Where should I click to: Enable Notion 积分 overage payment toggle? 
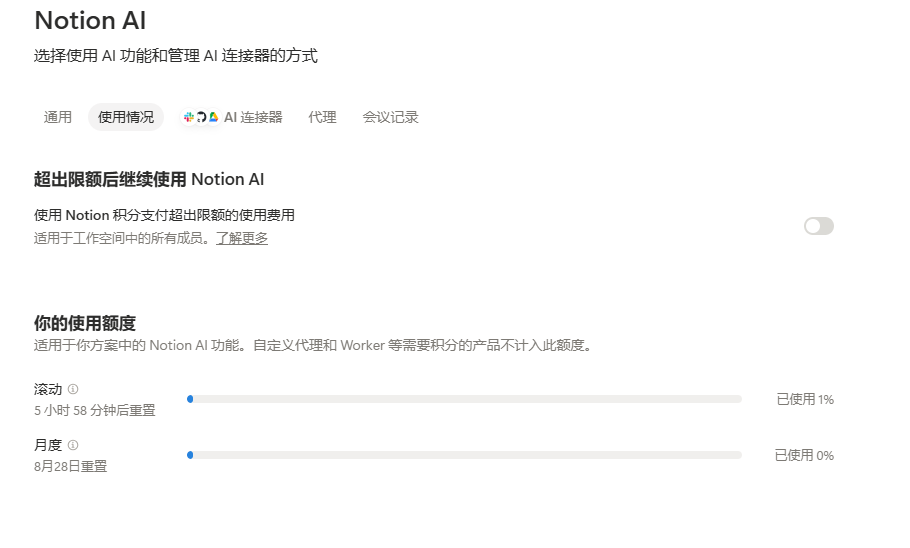819,226
